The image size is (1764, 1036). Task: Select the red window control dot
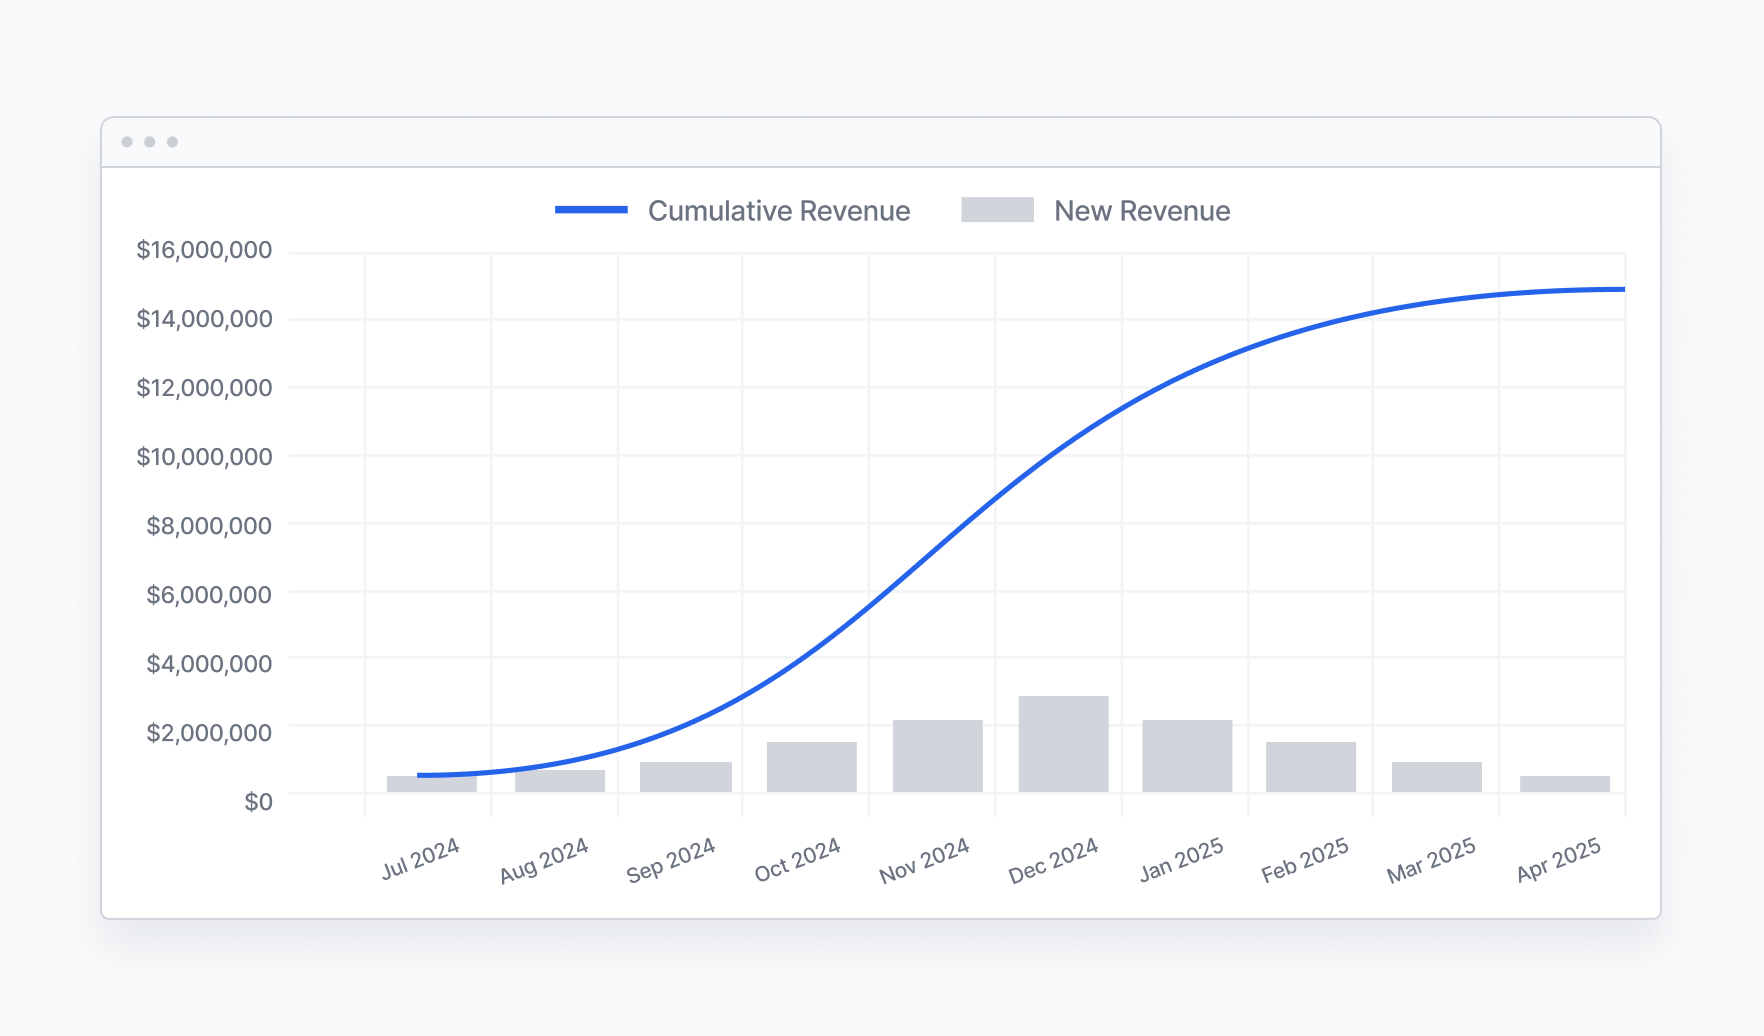coord(125,141)
